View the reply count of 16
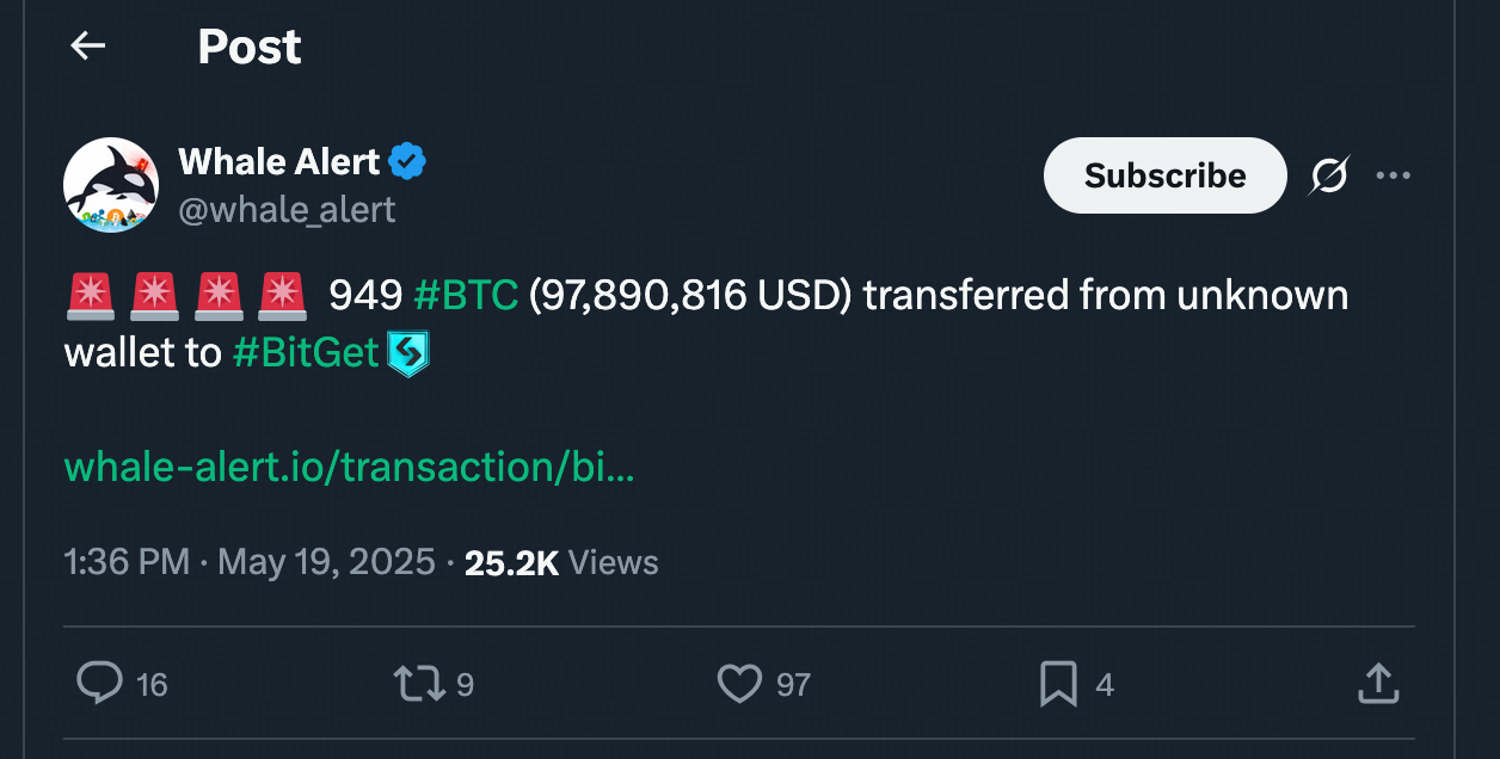Screen dimensions: 1500x759 (149, 685)
